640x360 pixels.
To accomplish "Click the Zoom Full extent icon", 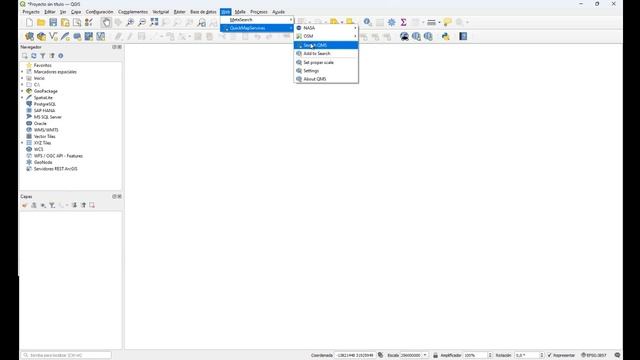I will point(154,22).
